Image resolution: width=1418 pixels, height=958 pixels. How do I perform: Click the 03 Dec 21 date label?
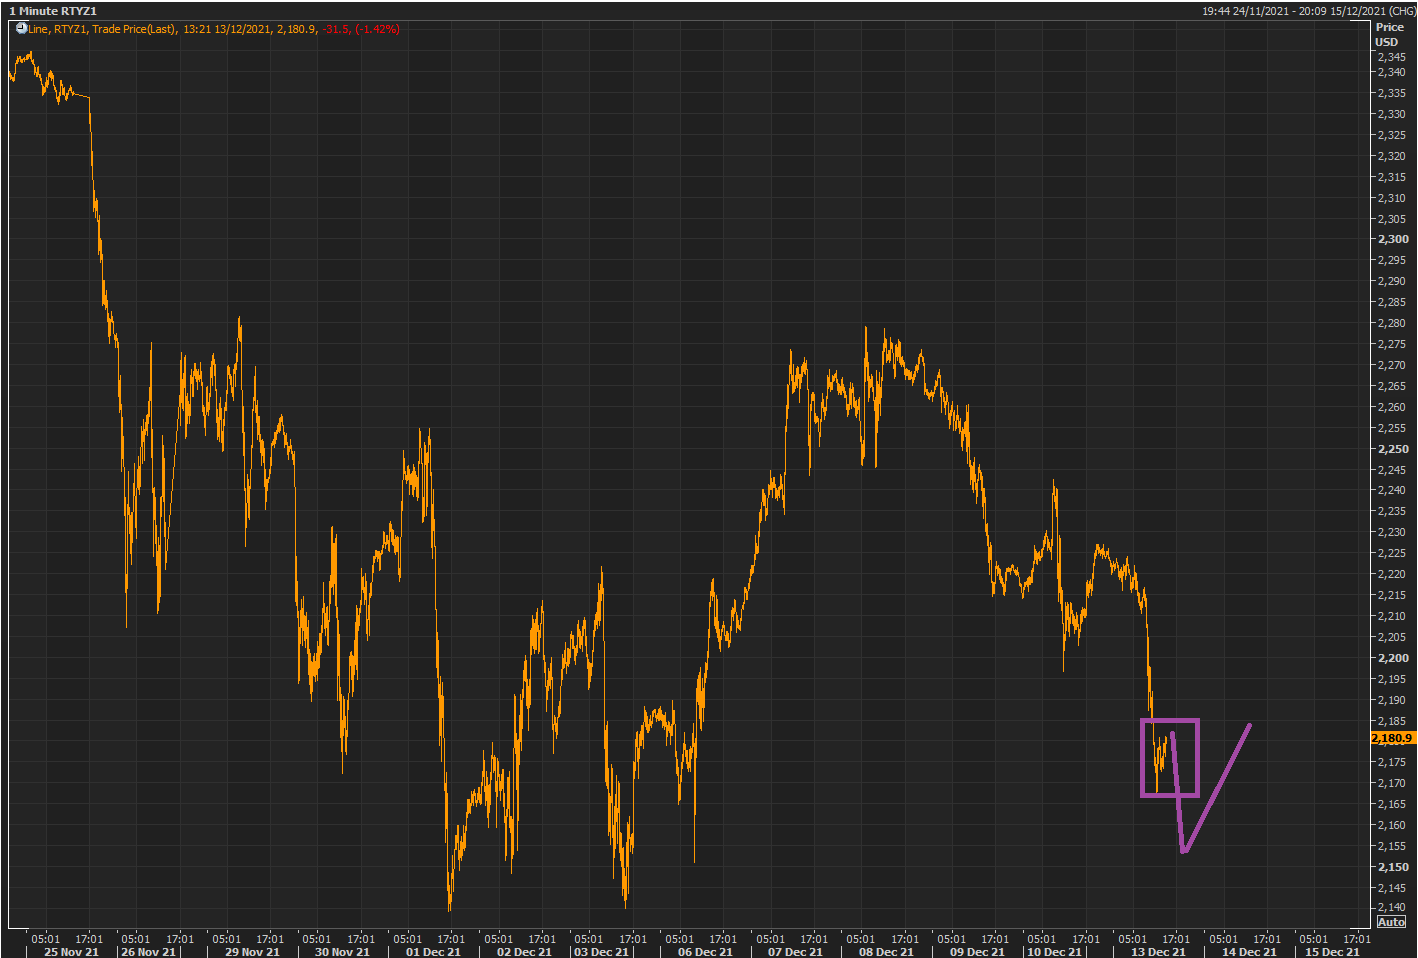click(602, 952)
